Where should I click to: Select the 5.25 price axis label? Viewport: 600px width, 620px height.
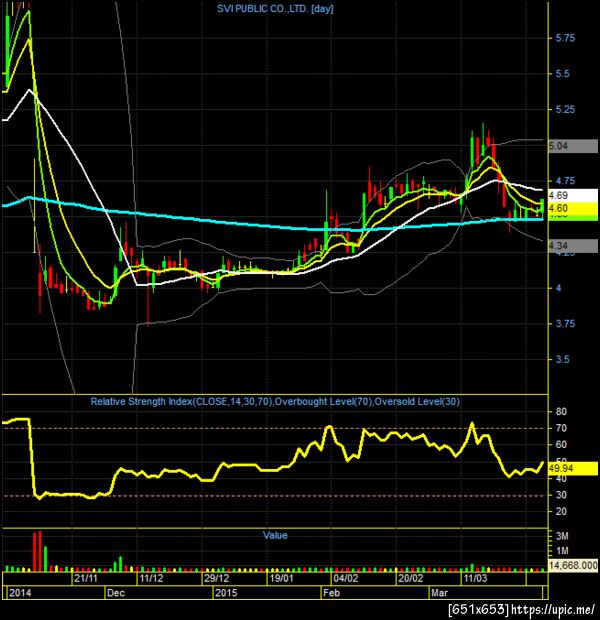coord(565,110)
